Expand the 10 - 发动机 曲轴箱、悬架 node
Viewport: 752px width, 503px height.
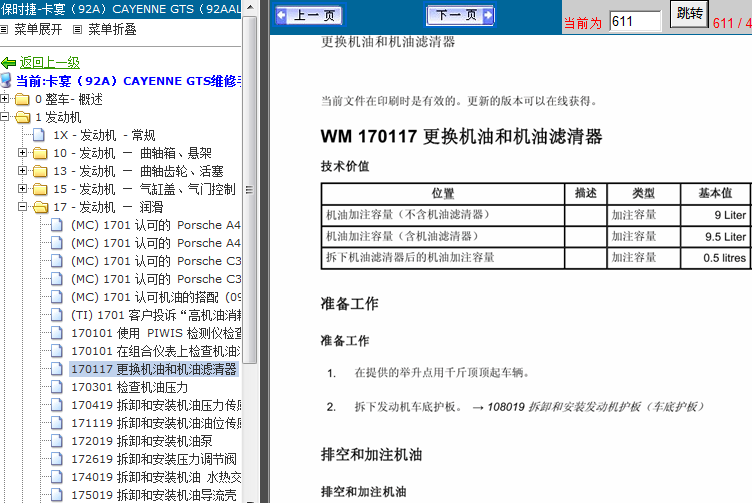click(x=22, y=152)
